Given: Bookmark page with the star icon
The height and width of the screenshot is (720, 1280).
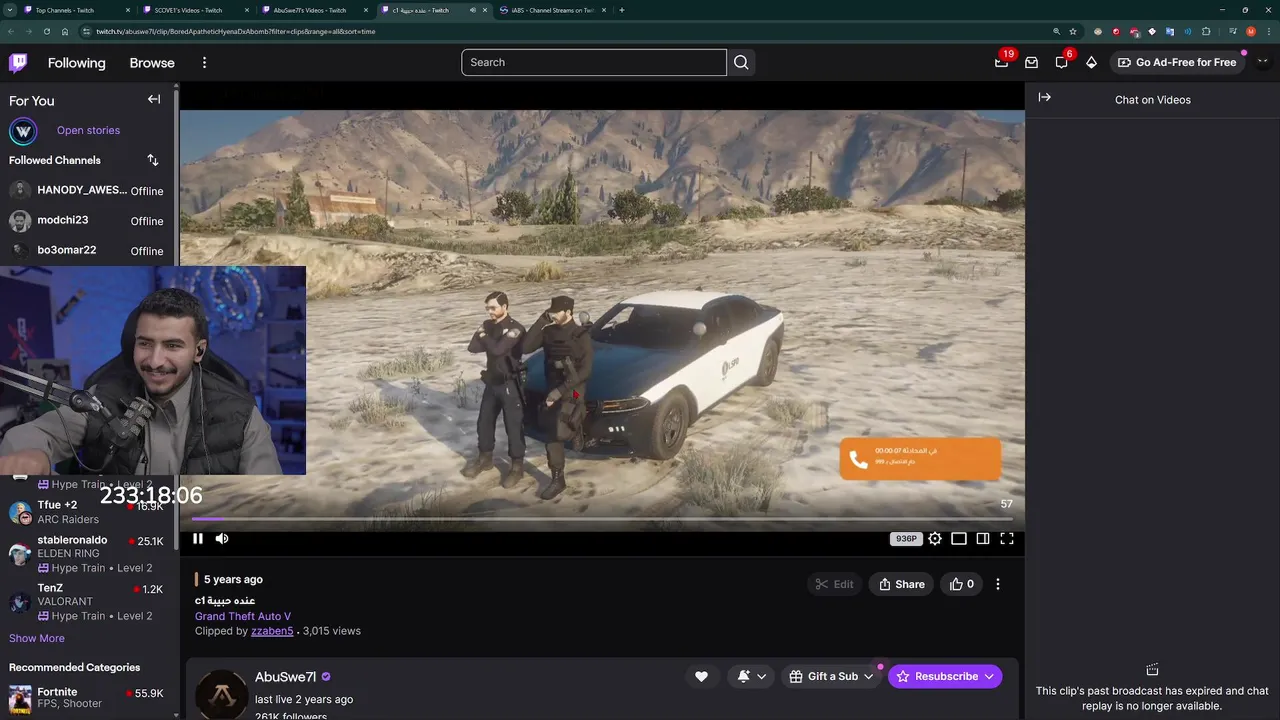Looking at the screenshot, I should point(1073,31).
